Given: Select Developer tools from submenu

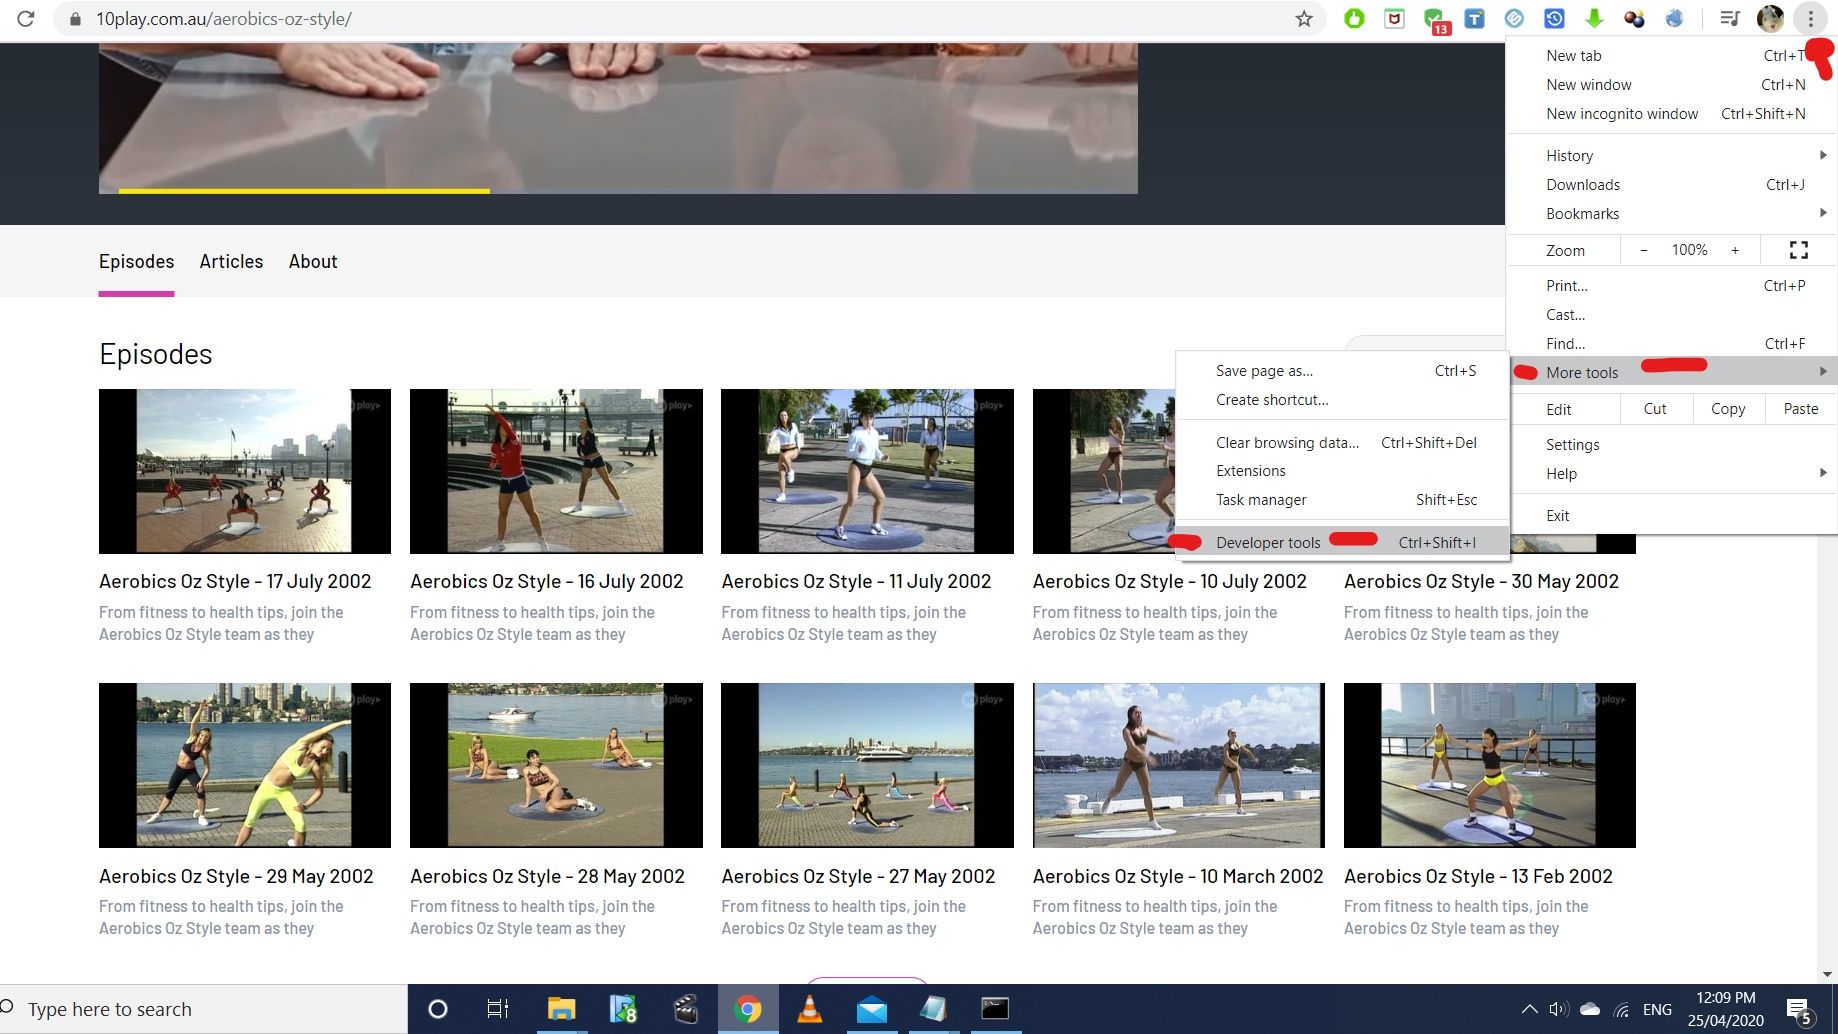Looking at the screenshot, I should click(1268, 543).
